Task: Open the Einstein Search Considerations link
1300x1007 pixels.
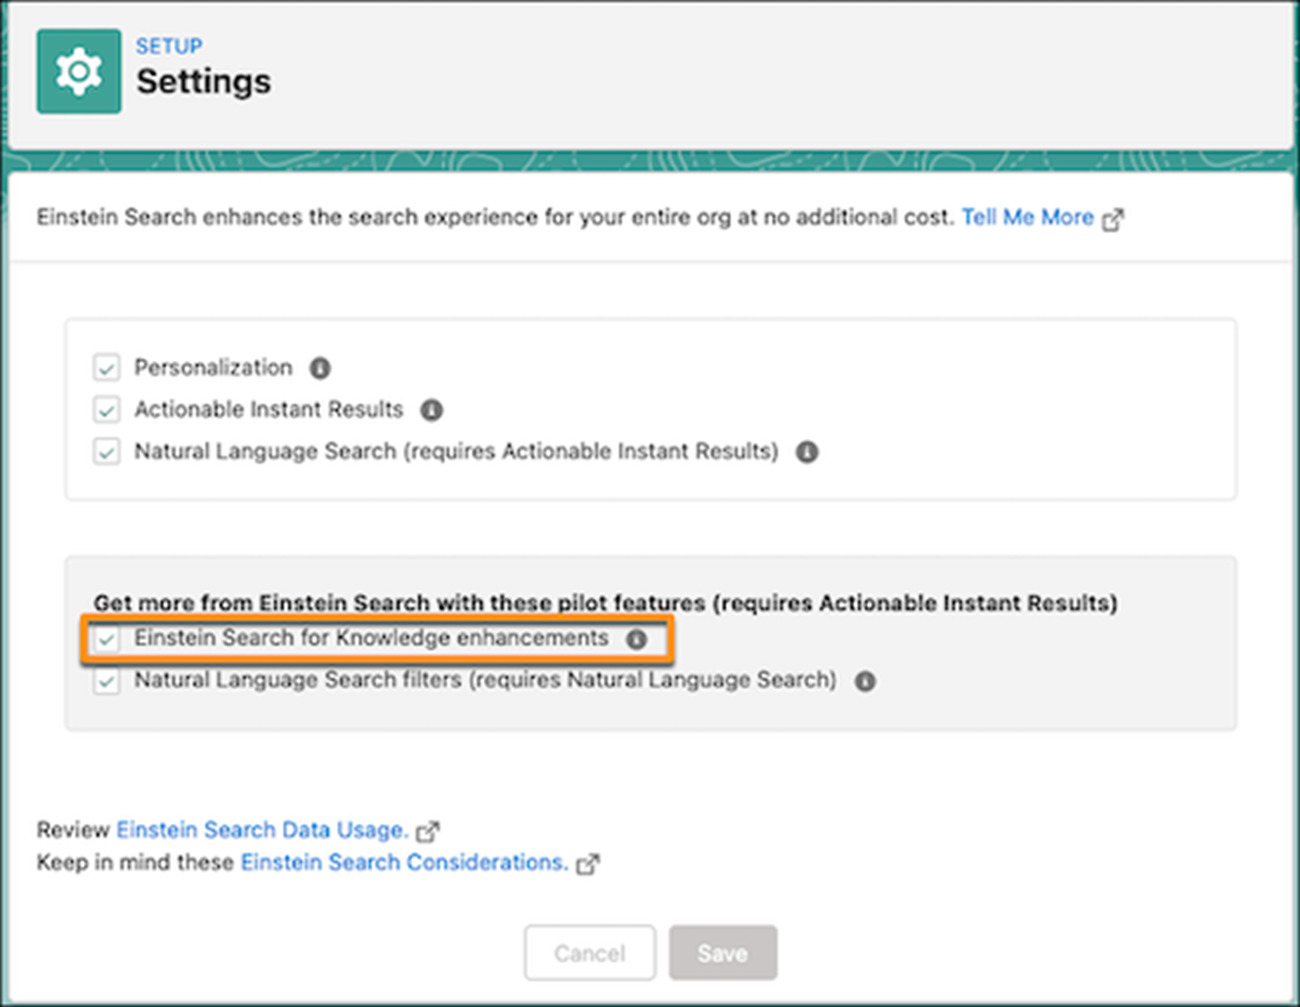Action: tap(404, 862)
